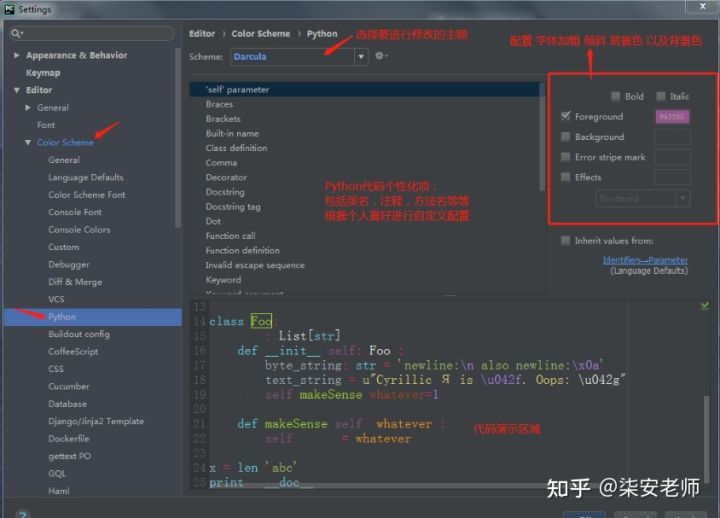
Task: Click the Background color swatch box
Action: point(672,137)
